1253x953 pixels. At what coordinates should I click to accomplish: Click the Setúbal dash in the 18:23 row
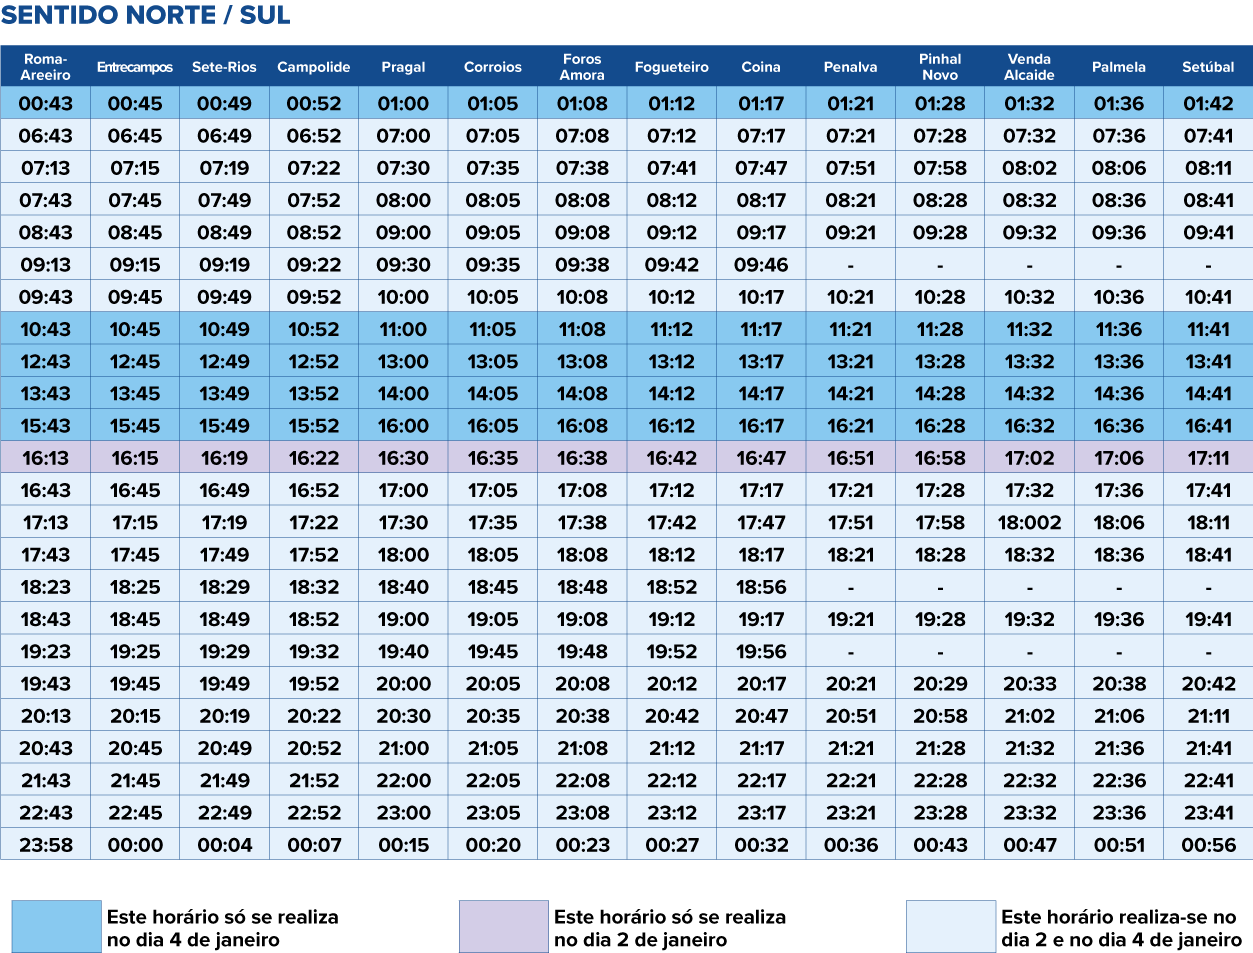click(1208, 587)
